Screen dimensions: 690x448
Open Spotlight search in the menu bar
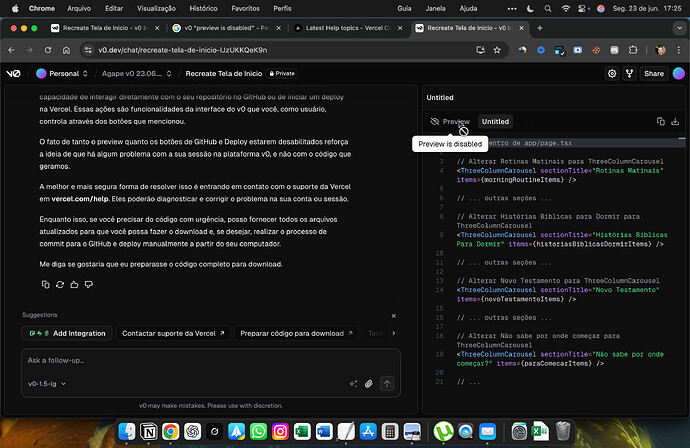pyautogui.click(x=547, y=8)
